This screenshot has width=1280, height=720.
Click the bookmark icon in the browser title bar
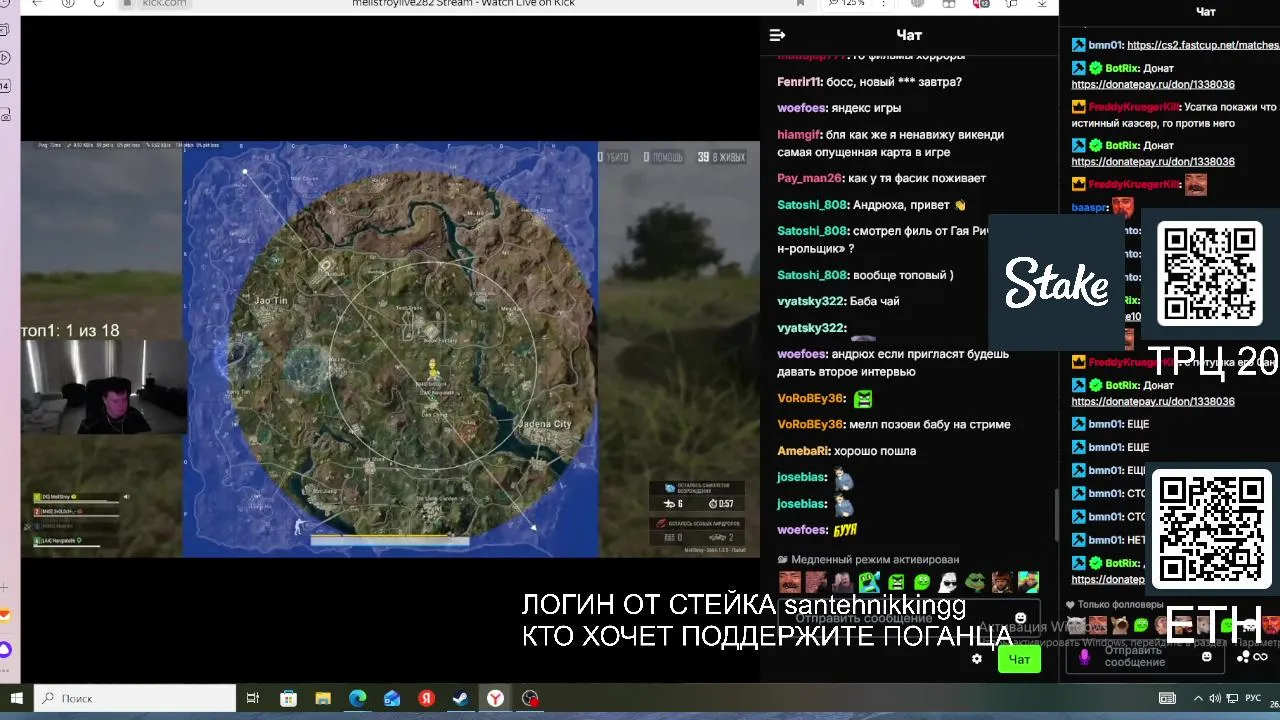800,3
